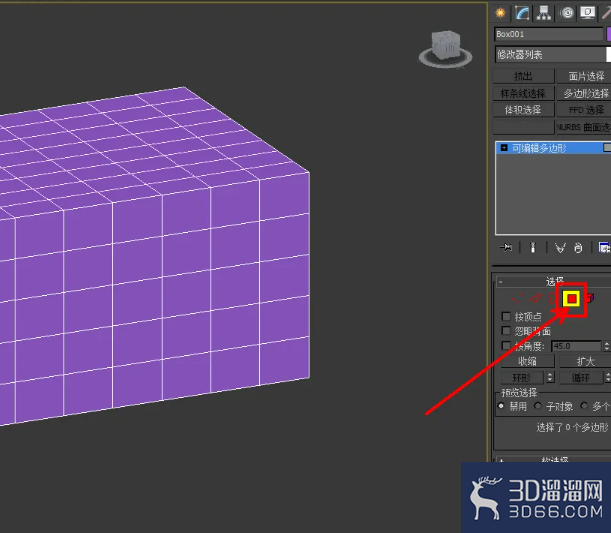
Task: Enable the 忽略背面 checkbox
Action: click(x=506, y=331)
